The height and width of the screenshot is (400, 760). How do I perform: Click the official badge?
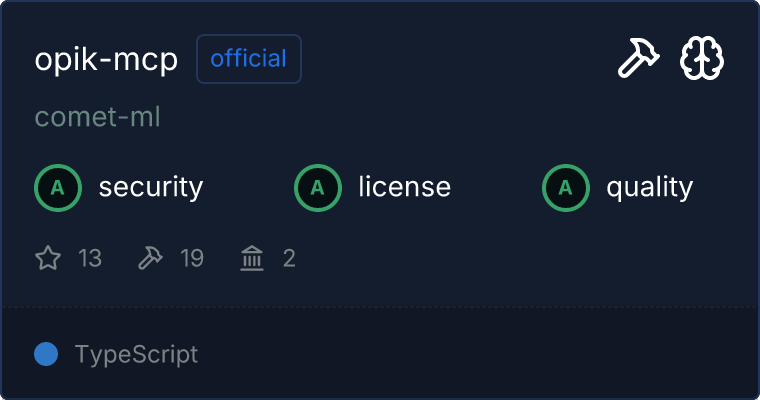click(x=249, y=59)
